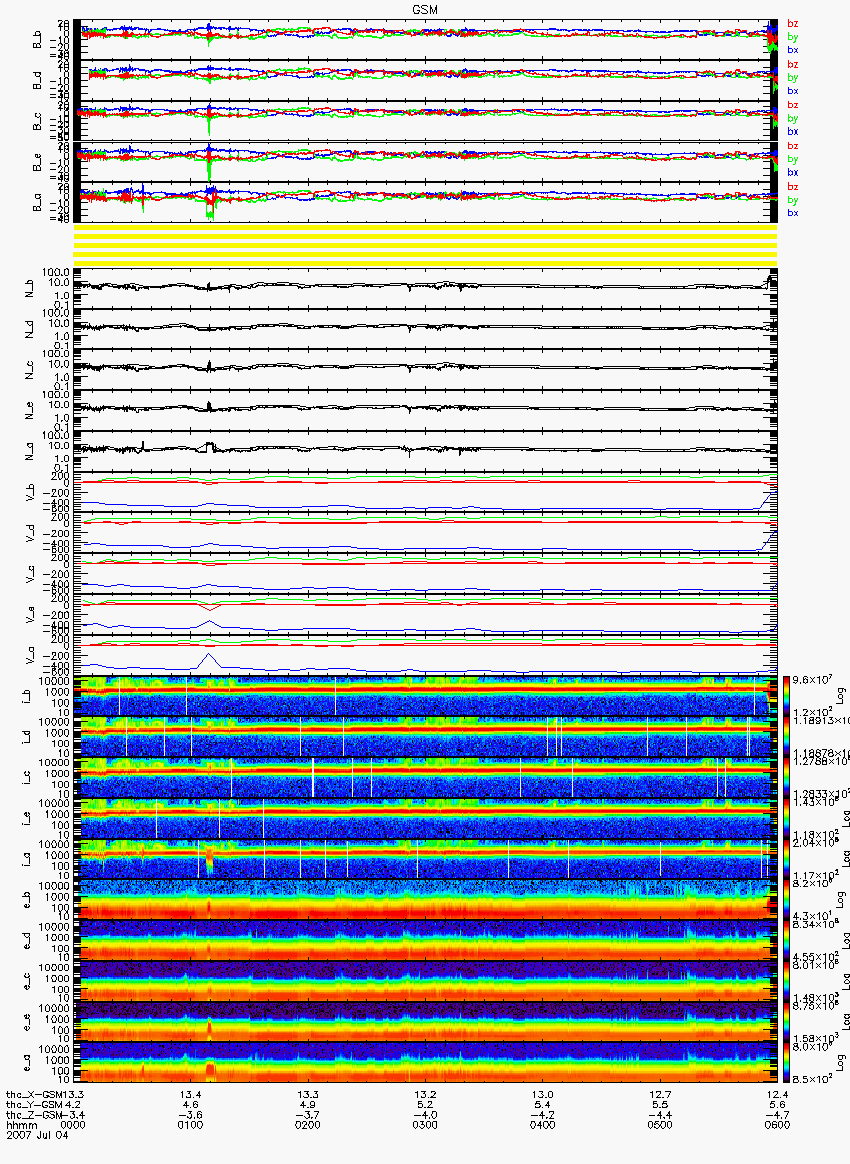Screen dimensions: 850x1164
Task: Click the 8.5×10^2 color scale minimum
Action: point(811,1079)
